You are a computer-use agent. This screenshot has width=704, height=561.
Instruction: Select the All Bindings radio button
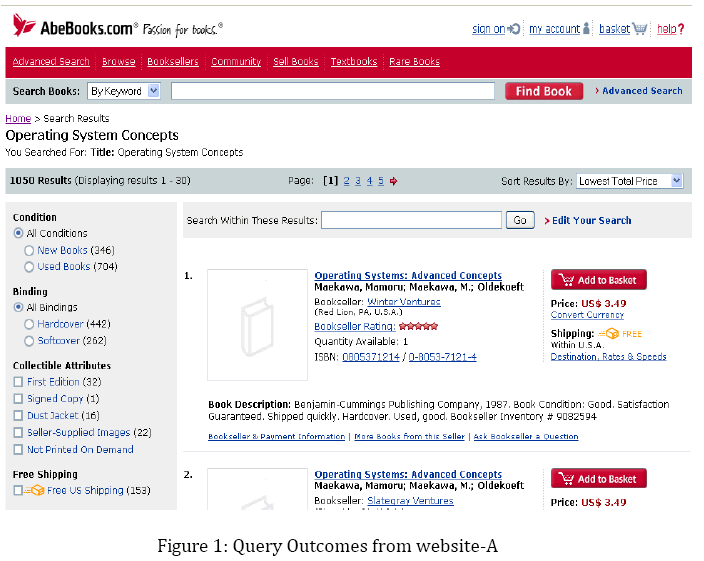coord(18,307)
